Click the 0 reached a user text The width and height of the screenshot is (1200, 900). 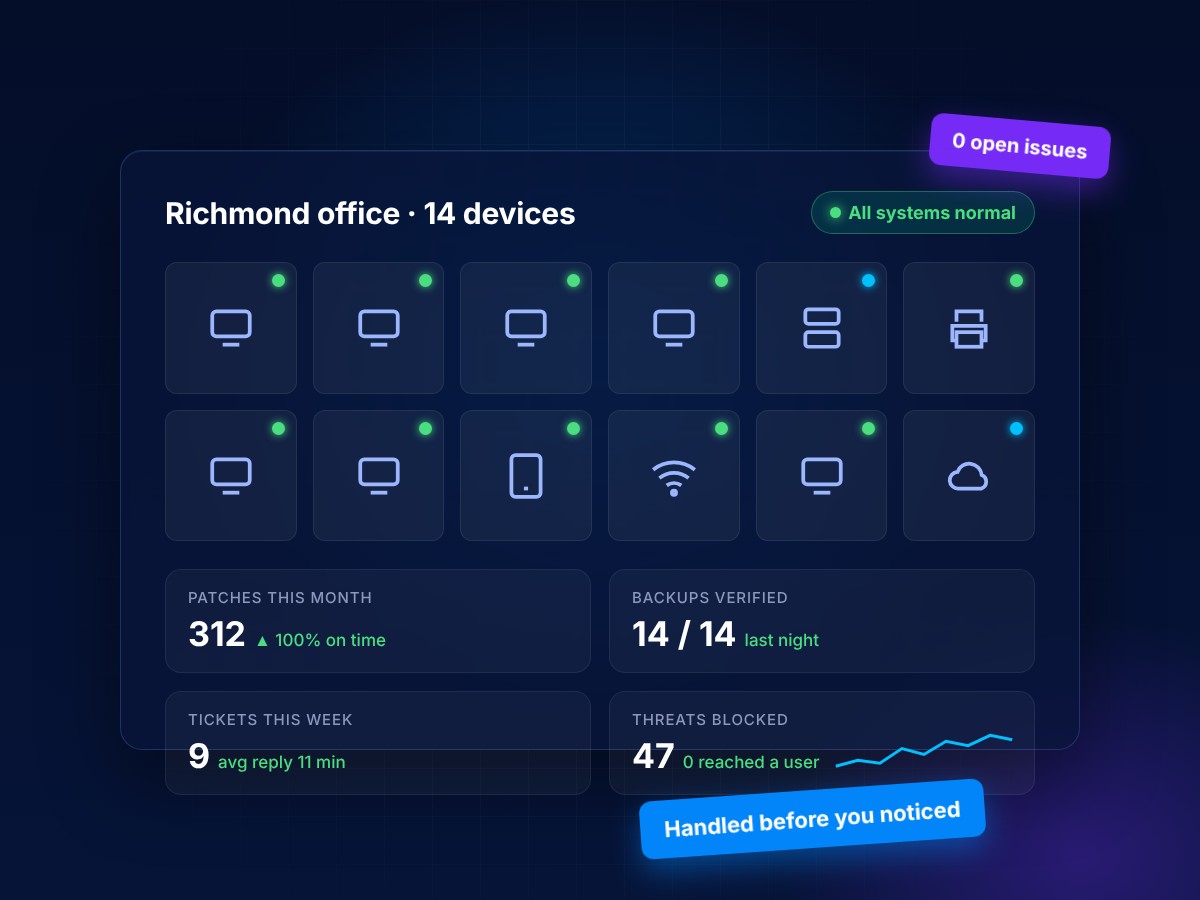(x=751, y=762)
